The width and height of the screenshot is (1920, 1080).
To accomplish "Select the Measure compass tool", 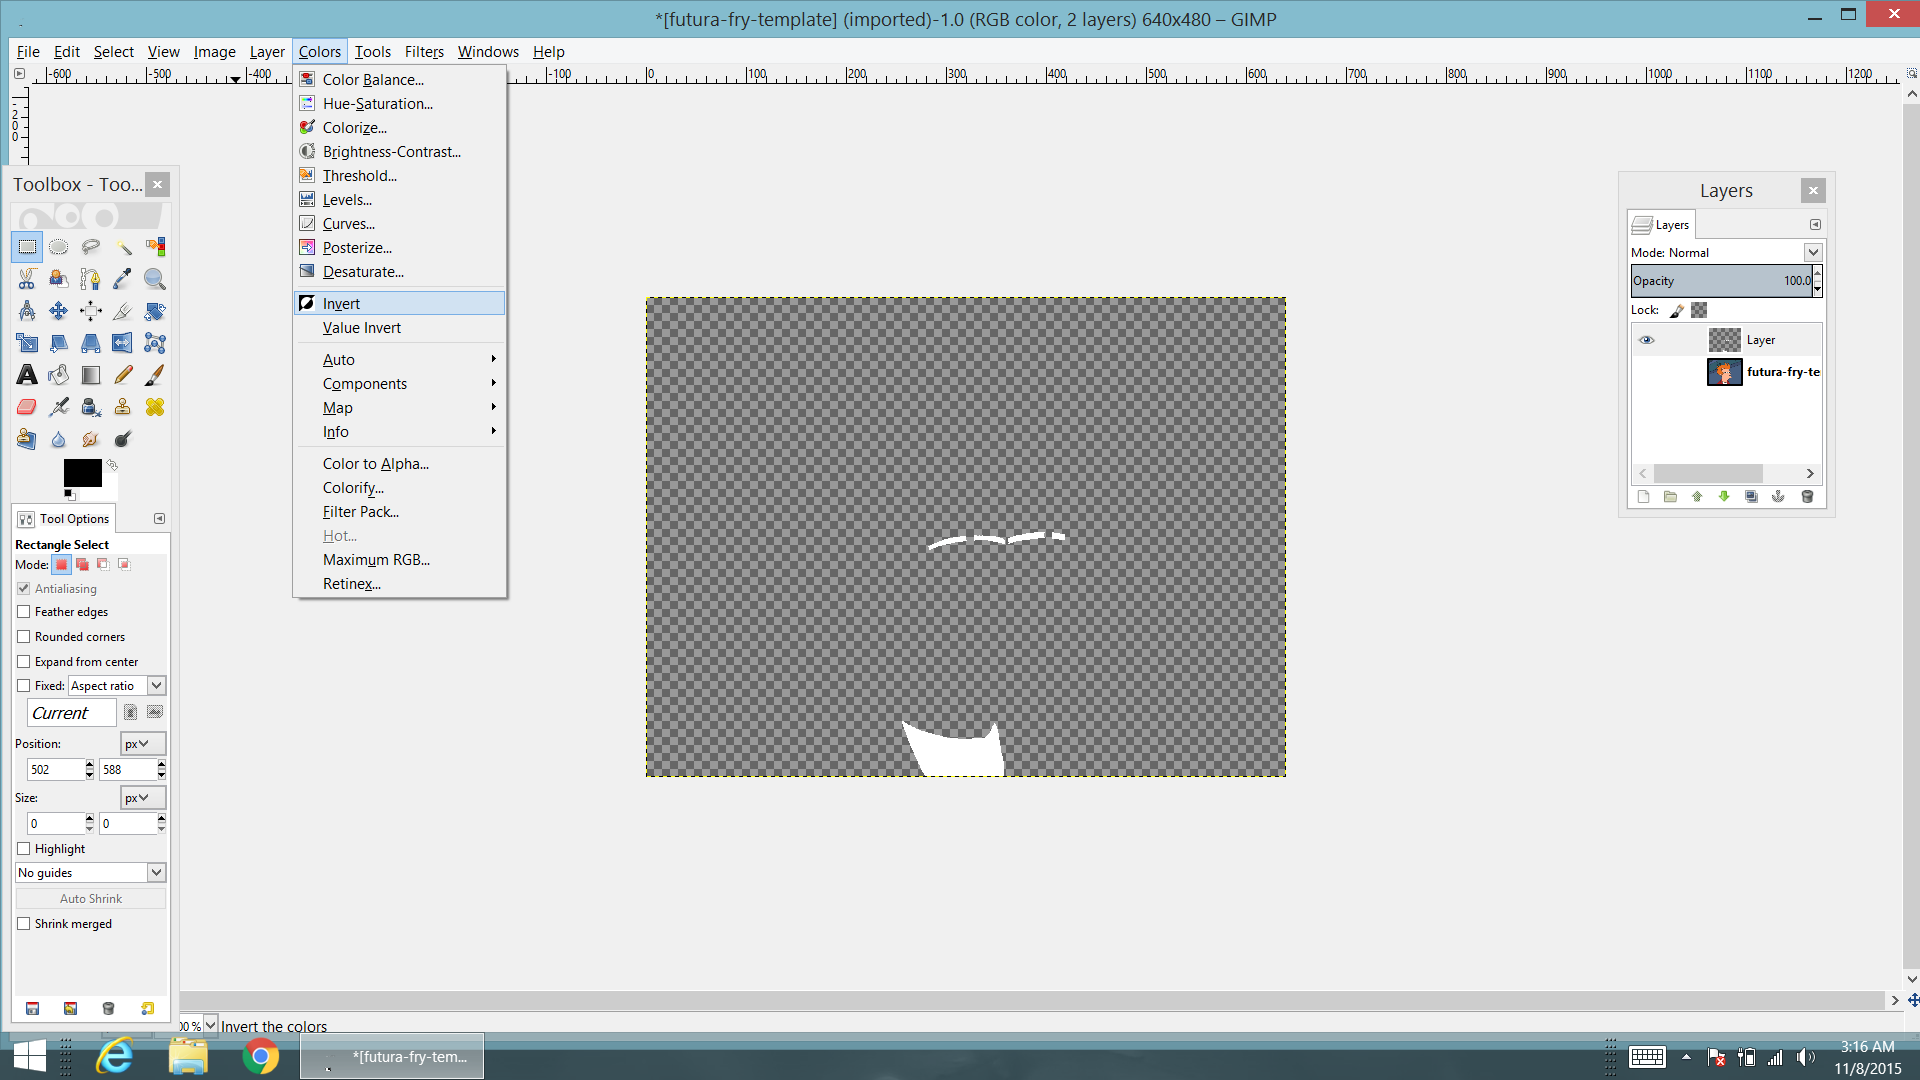I will click(27, 311).
